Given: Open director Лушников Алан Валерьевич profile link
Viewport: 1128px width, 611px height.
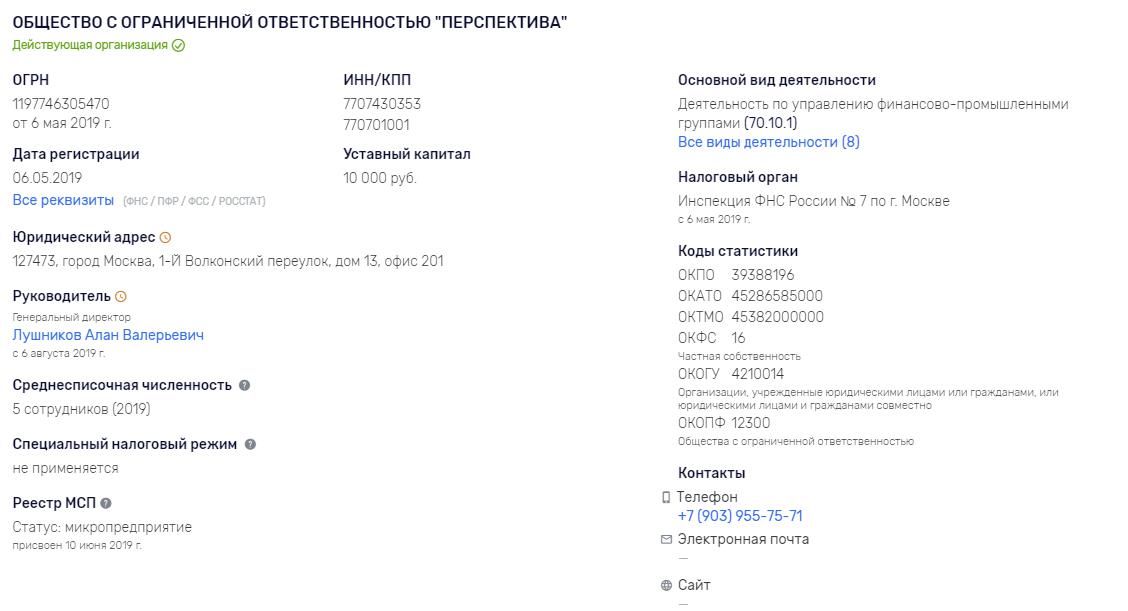Looking at the screenshot, I should 108,335.
